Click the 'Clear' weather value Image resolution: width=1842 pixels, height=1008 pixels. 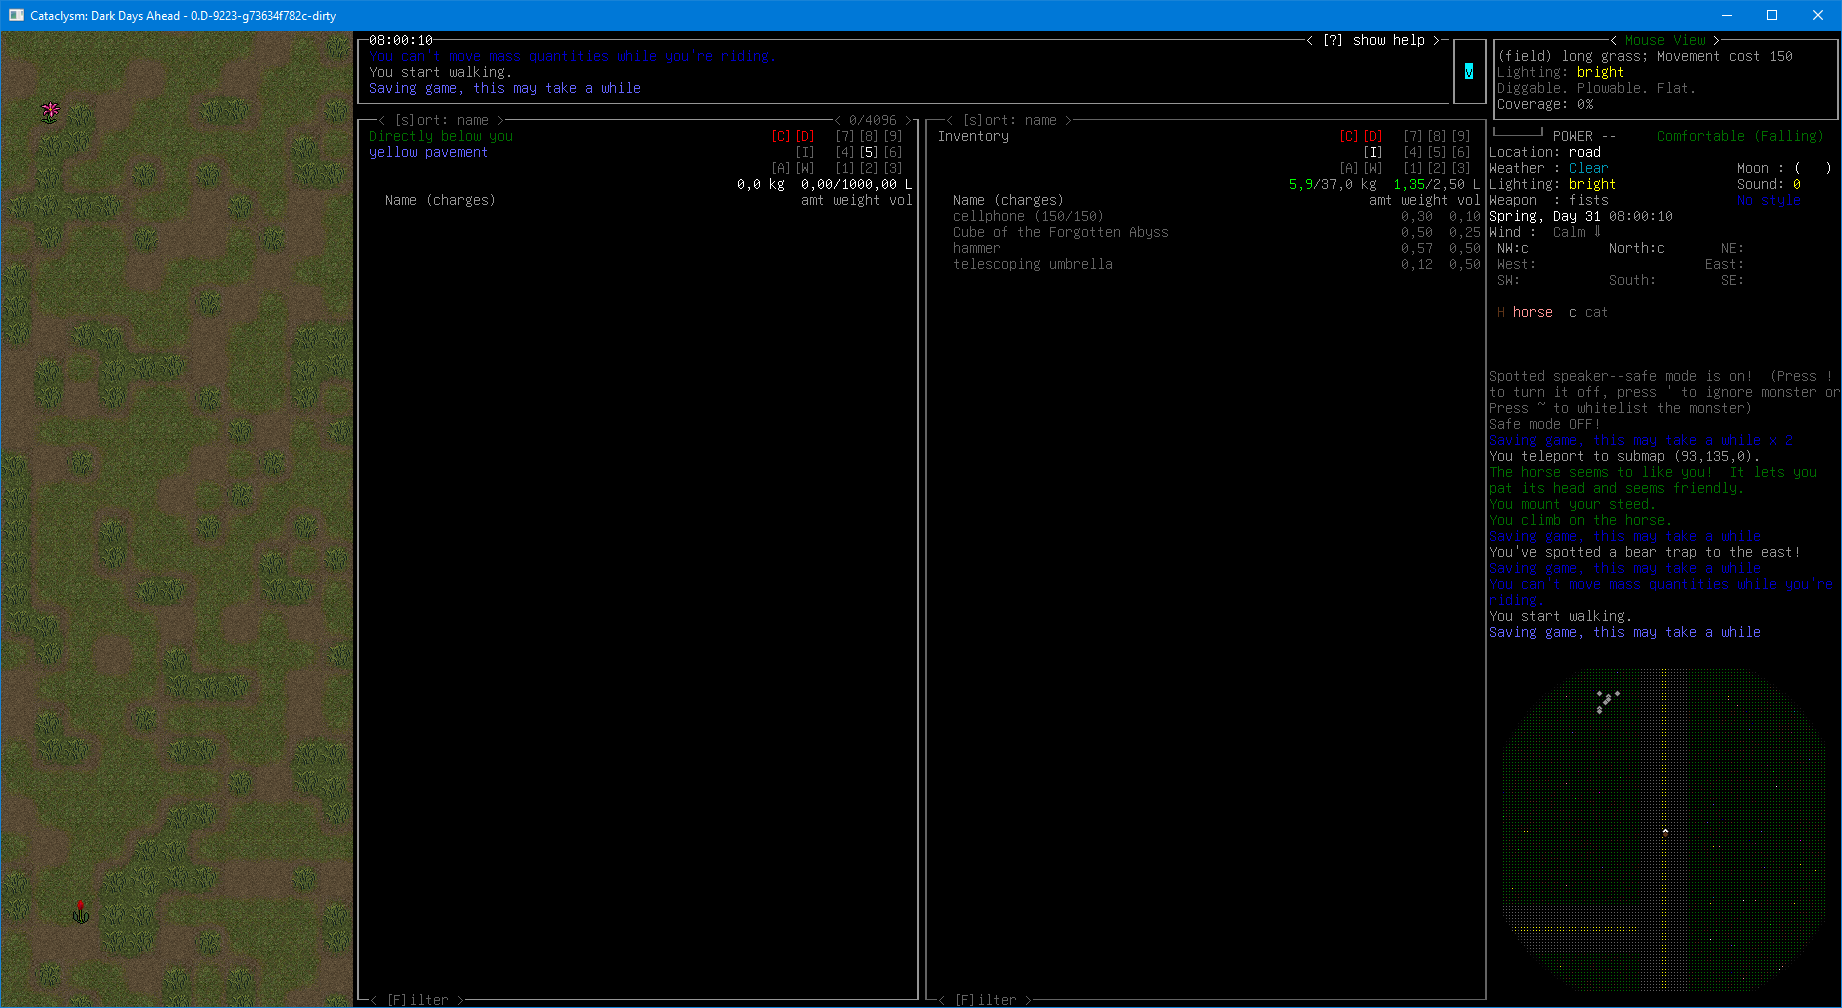click(x=1588, y=168)
